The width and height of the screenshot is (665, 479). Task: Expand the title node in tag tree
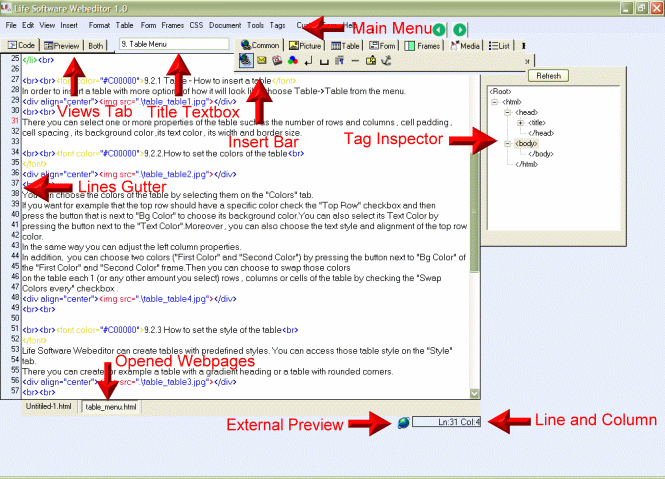pyautogui.click(x=520, y=123)
